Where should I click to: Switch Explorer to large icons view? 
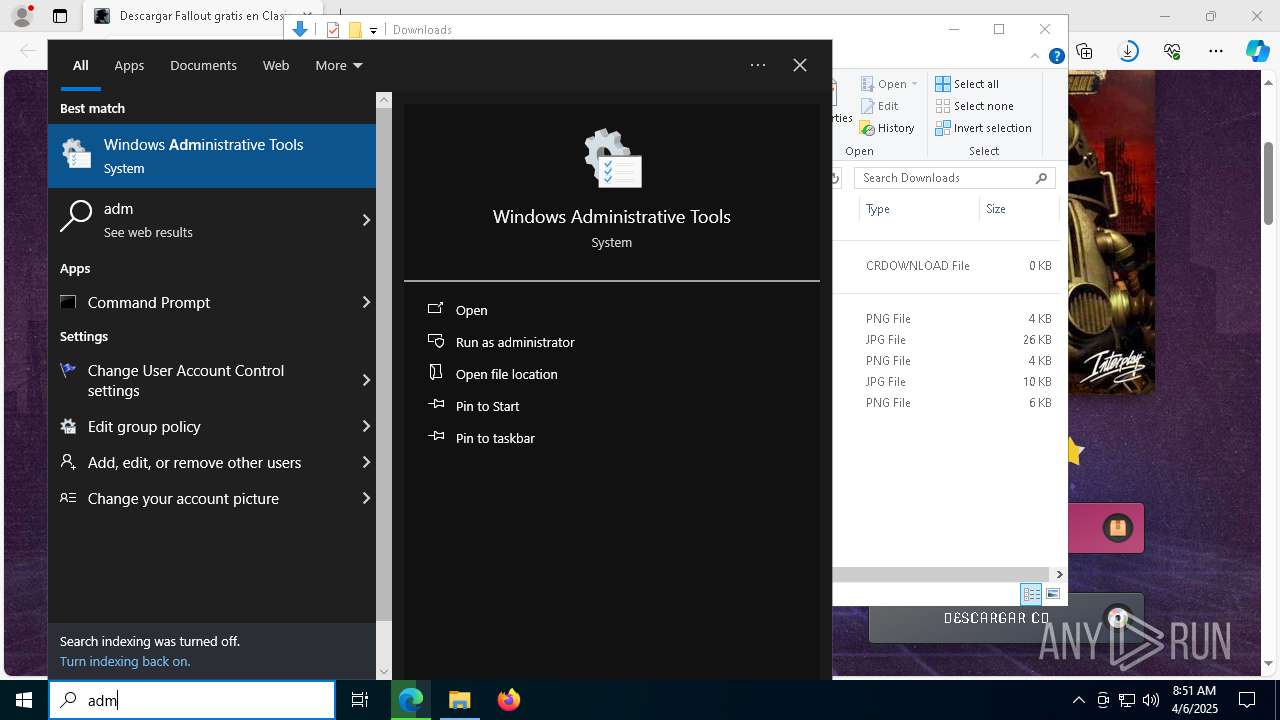point(1052,594)
